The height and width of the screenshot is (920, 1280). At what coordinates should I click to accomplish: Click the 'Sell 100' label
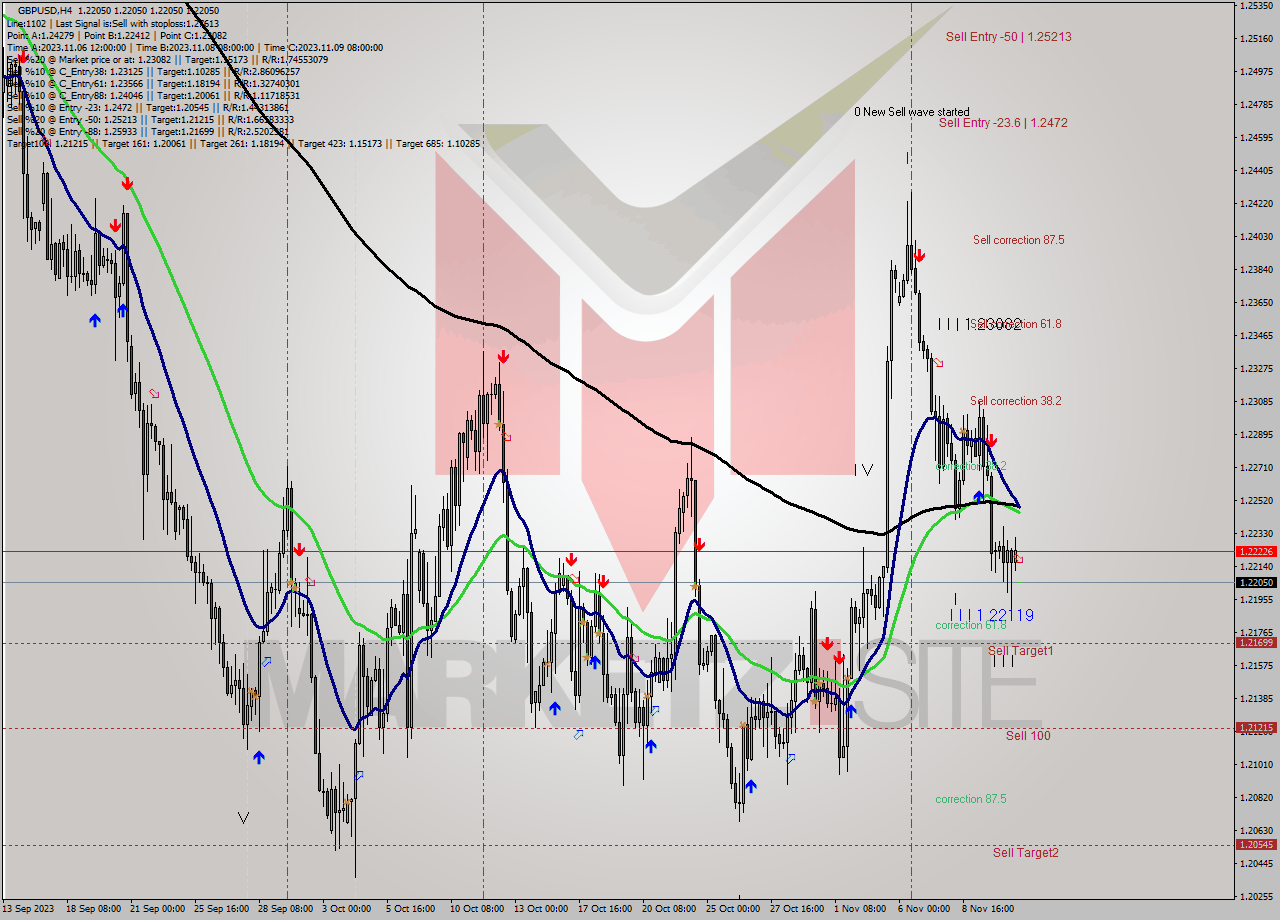1028,736
